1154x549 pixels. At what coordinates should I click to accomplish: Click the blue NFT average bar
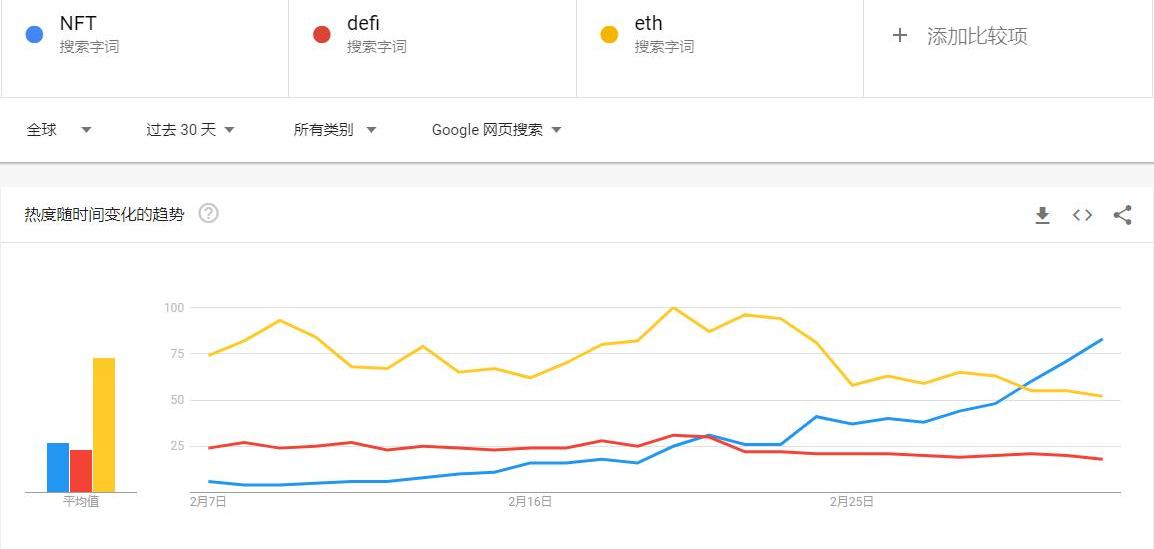[x=58, y=467]
